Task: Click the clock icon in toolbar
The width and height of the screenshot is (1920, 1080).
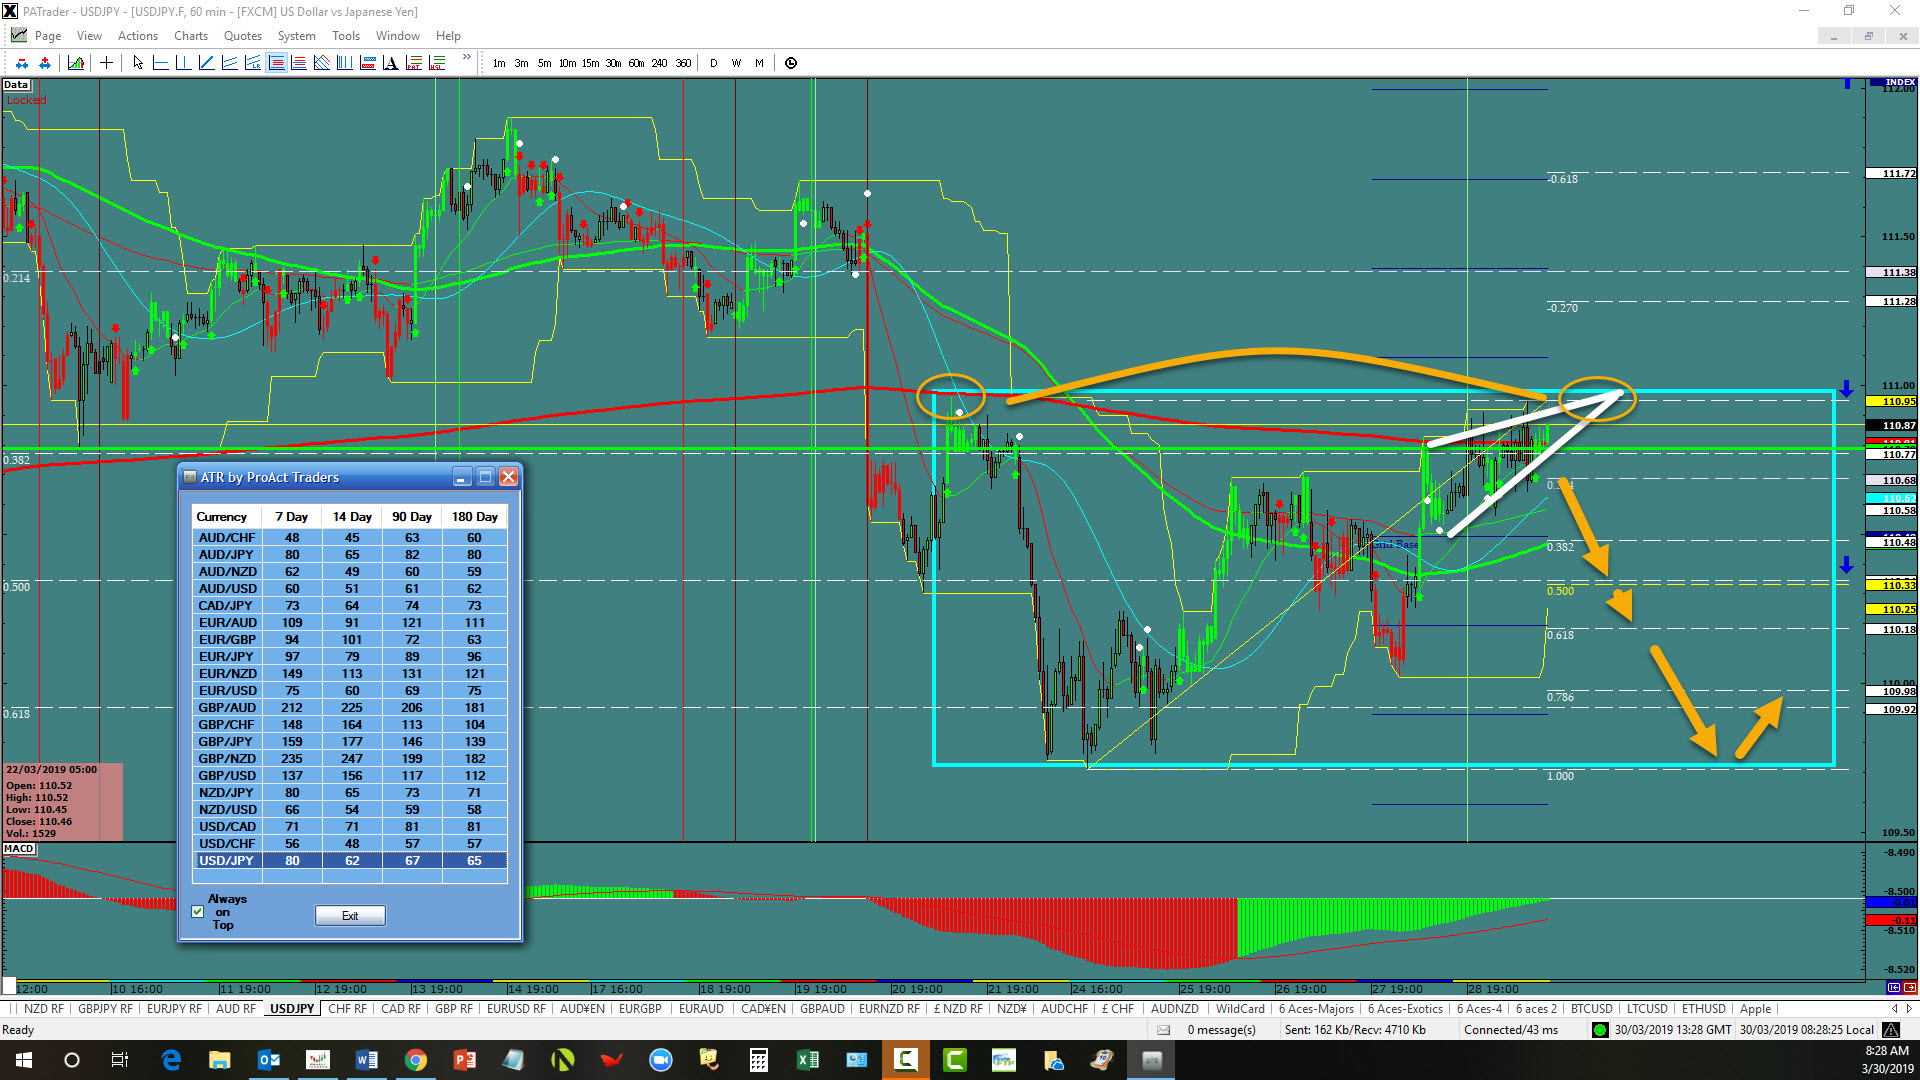Action: coord(791,63)
